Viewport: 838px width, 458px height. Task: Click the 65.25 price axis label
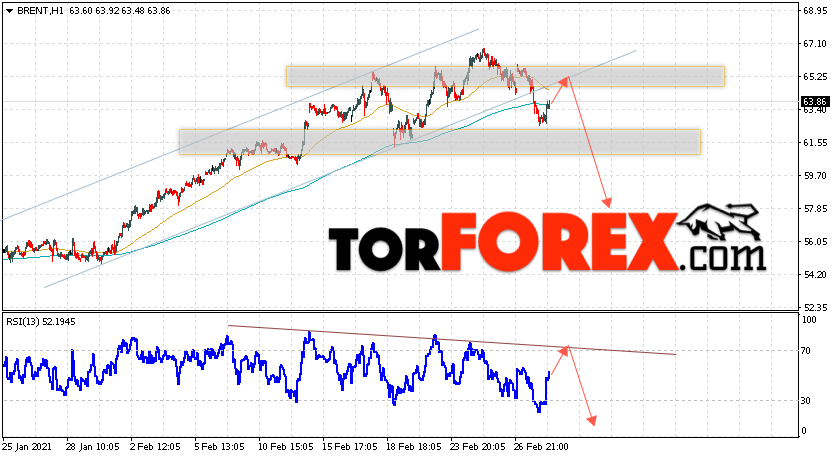point(815,77)
